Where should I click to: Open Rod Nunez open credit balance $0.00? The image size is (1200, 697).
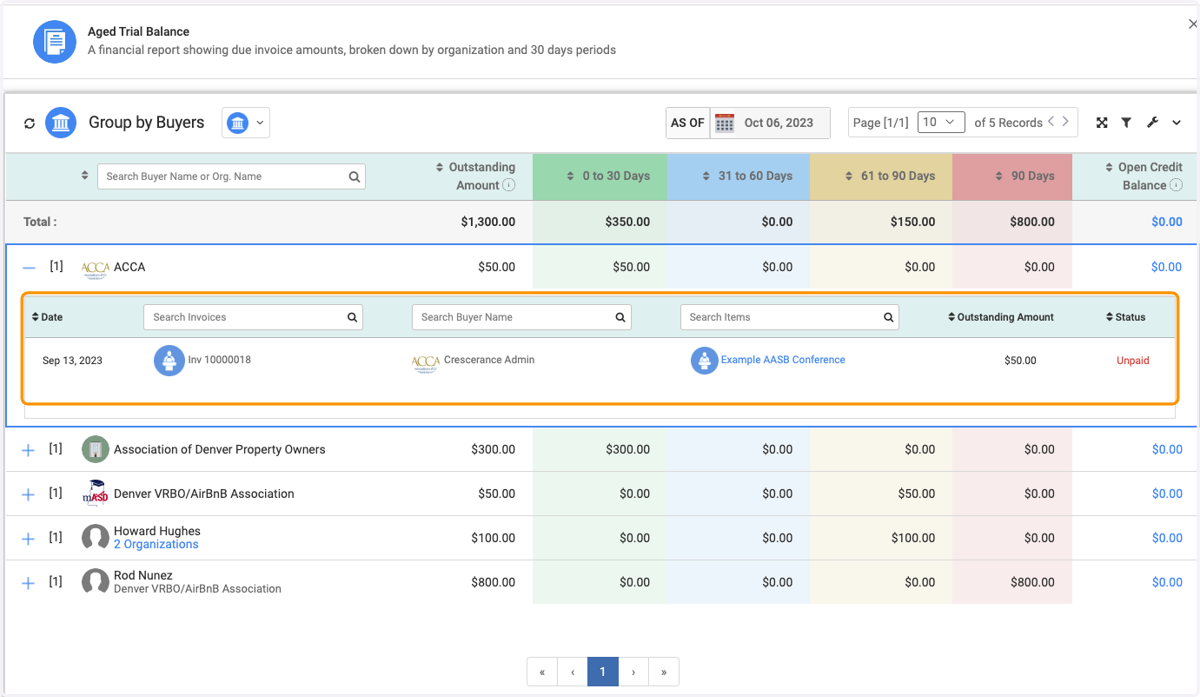coord(1166,582)
